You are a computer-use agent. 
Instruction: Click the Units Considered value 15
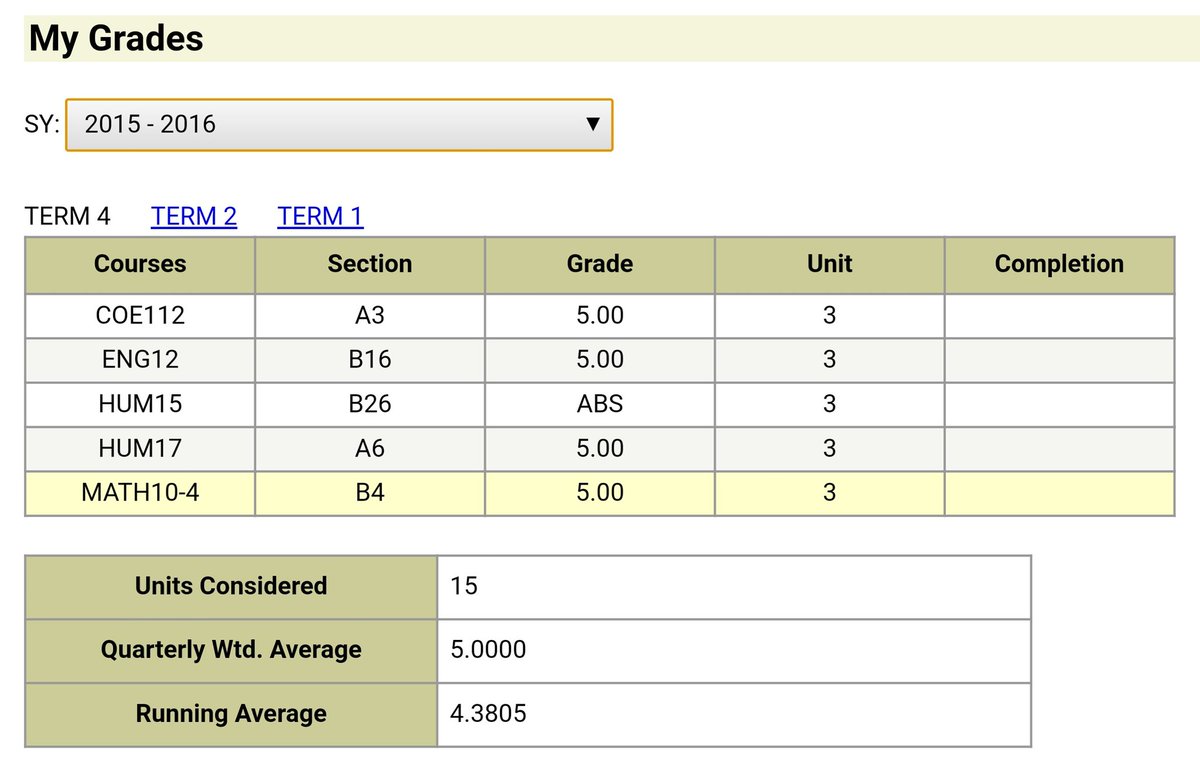click(x=734, y=586)
